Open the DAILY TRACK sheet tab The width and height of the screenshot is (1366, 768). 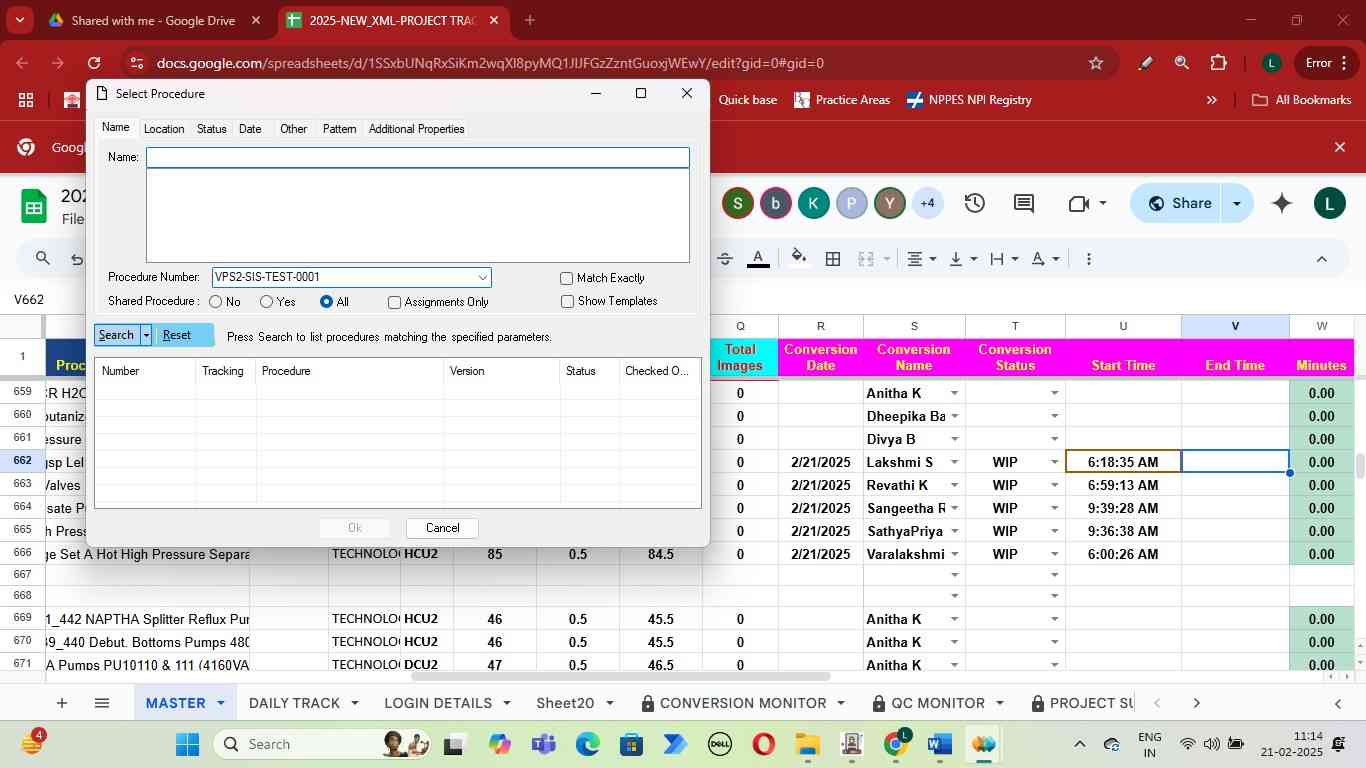294,703
